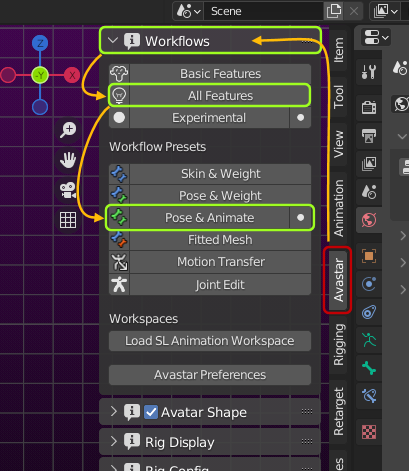Open the Scene properties tab icon
Viewport: 409px width, 471px height.
click(369, 192)
